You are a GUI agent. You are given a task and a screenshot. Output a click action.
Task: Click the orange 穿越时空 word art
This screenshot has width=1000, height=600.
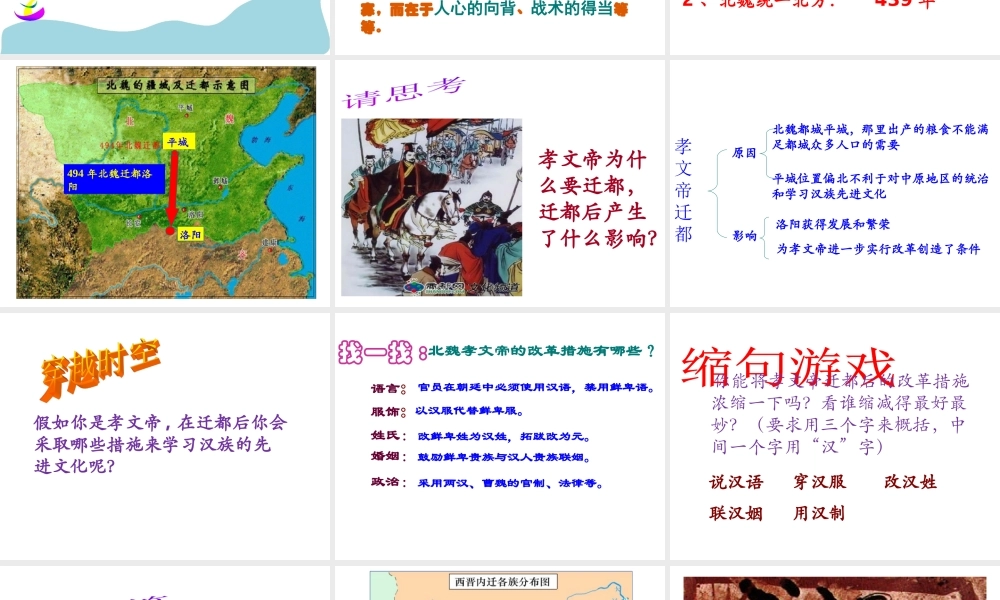point(100,369)
